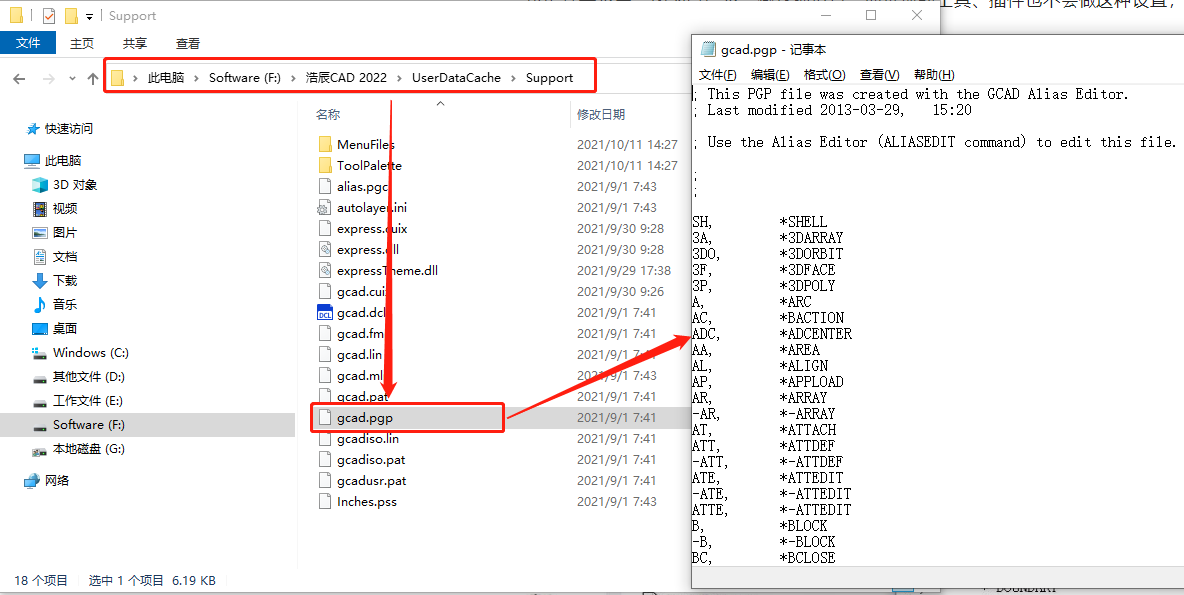The image size is (1184, 595).
Task: Select 网络 in the navigation pane
Action: click(x=57, y=480)
